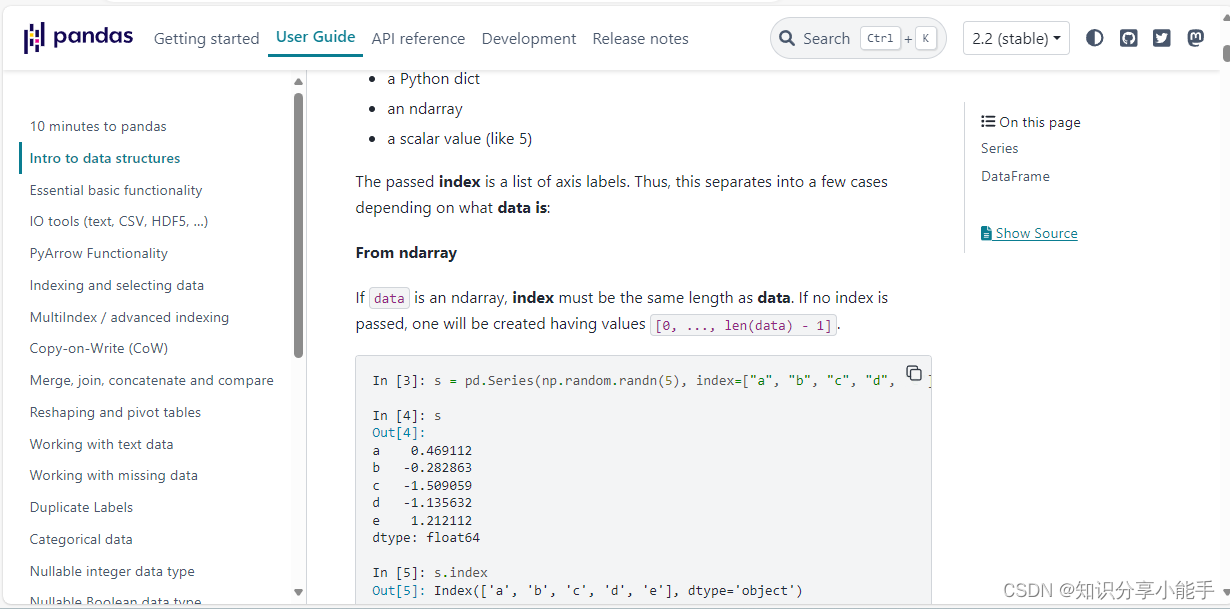Screen dimensions: 1230x609
Task: Click the sidebar scrollbar thumb
Action: (x=298, y=225)
